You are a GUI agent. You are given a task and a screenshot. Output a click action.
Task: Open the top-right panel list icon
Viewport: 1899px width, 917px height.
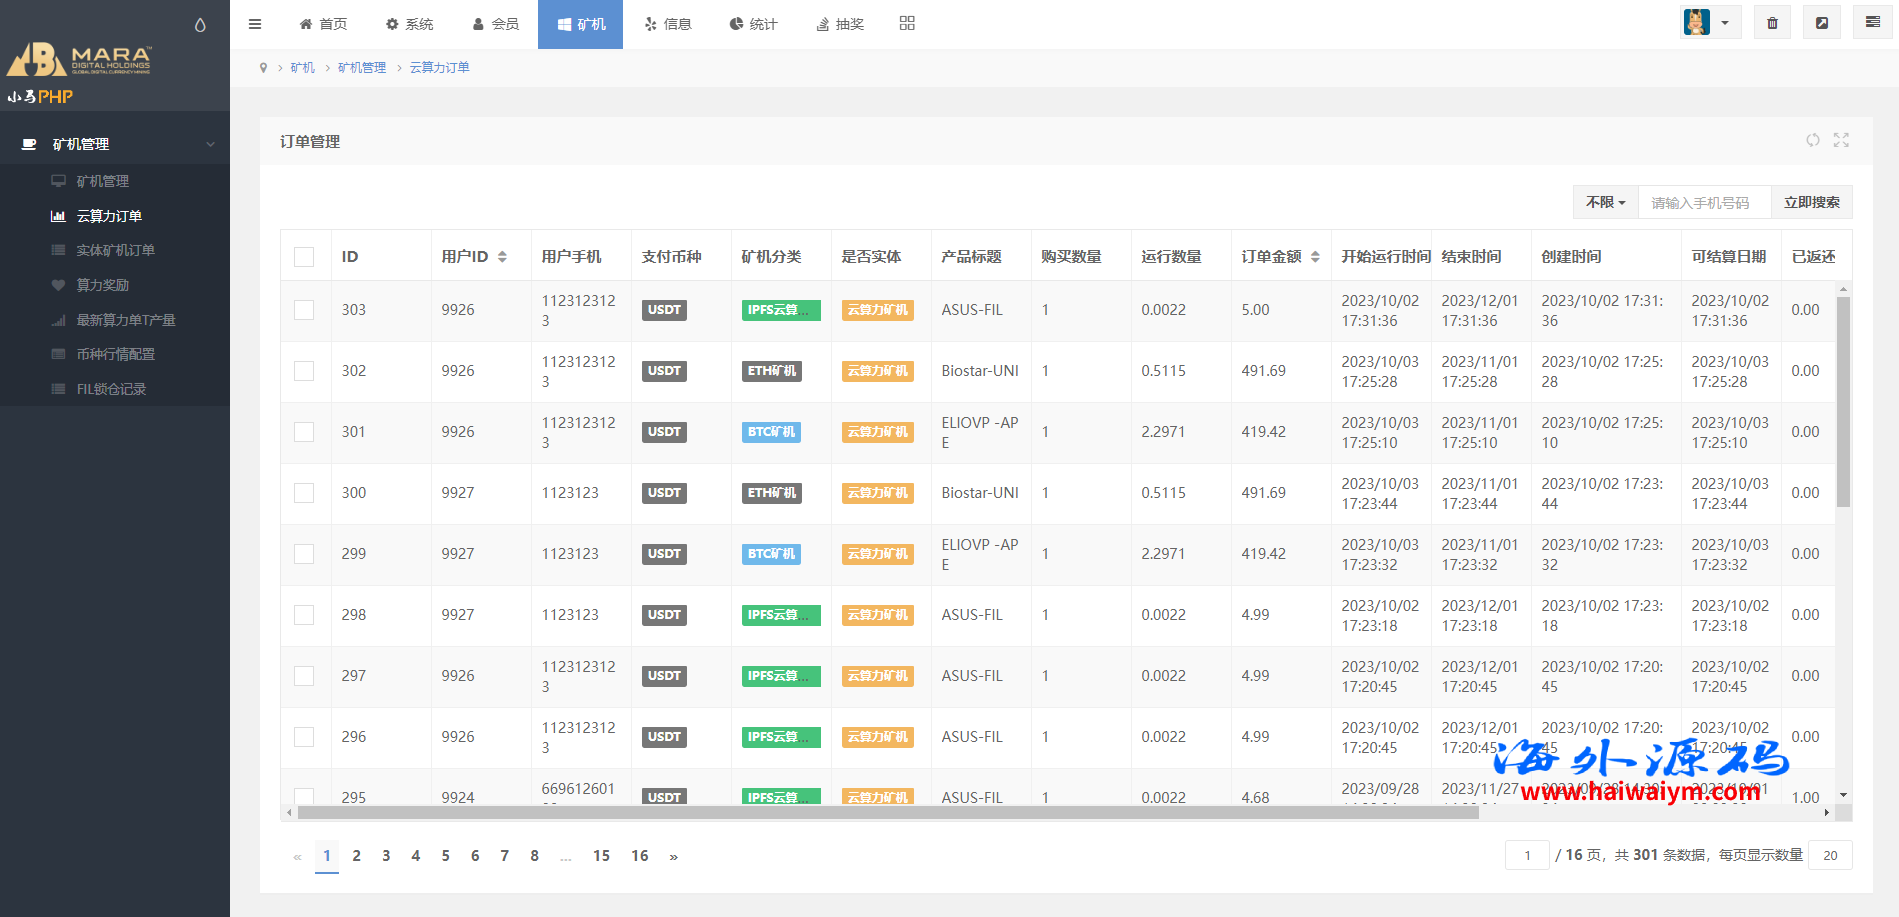(x=1872, y=23)
